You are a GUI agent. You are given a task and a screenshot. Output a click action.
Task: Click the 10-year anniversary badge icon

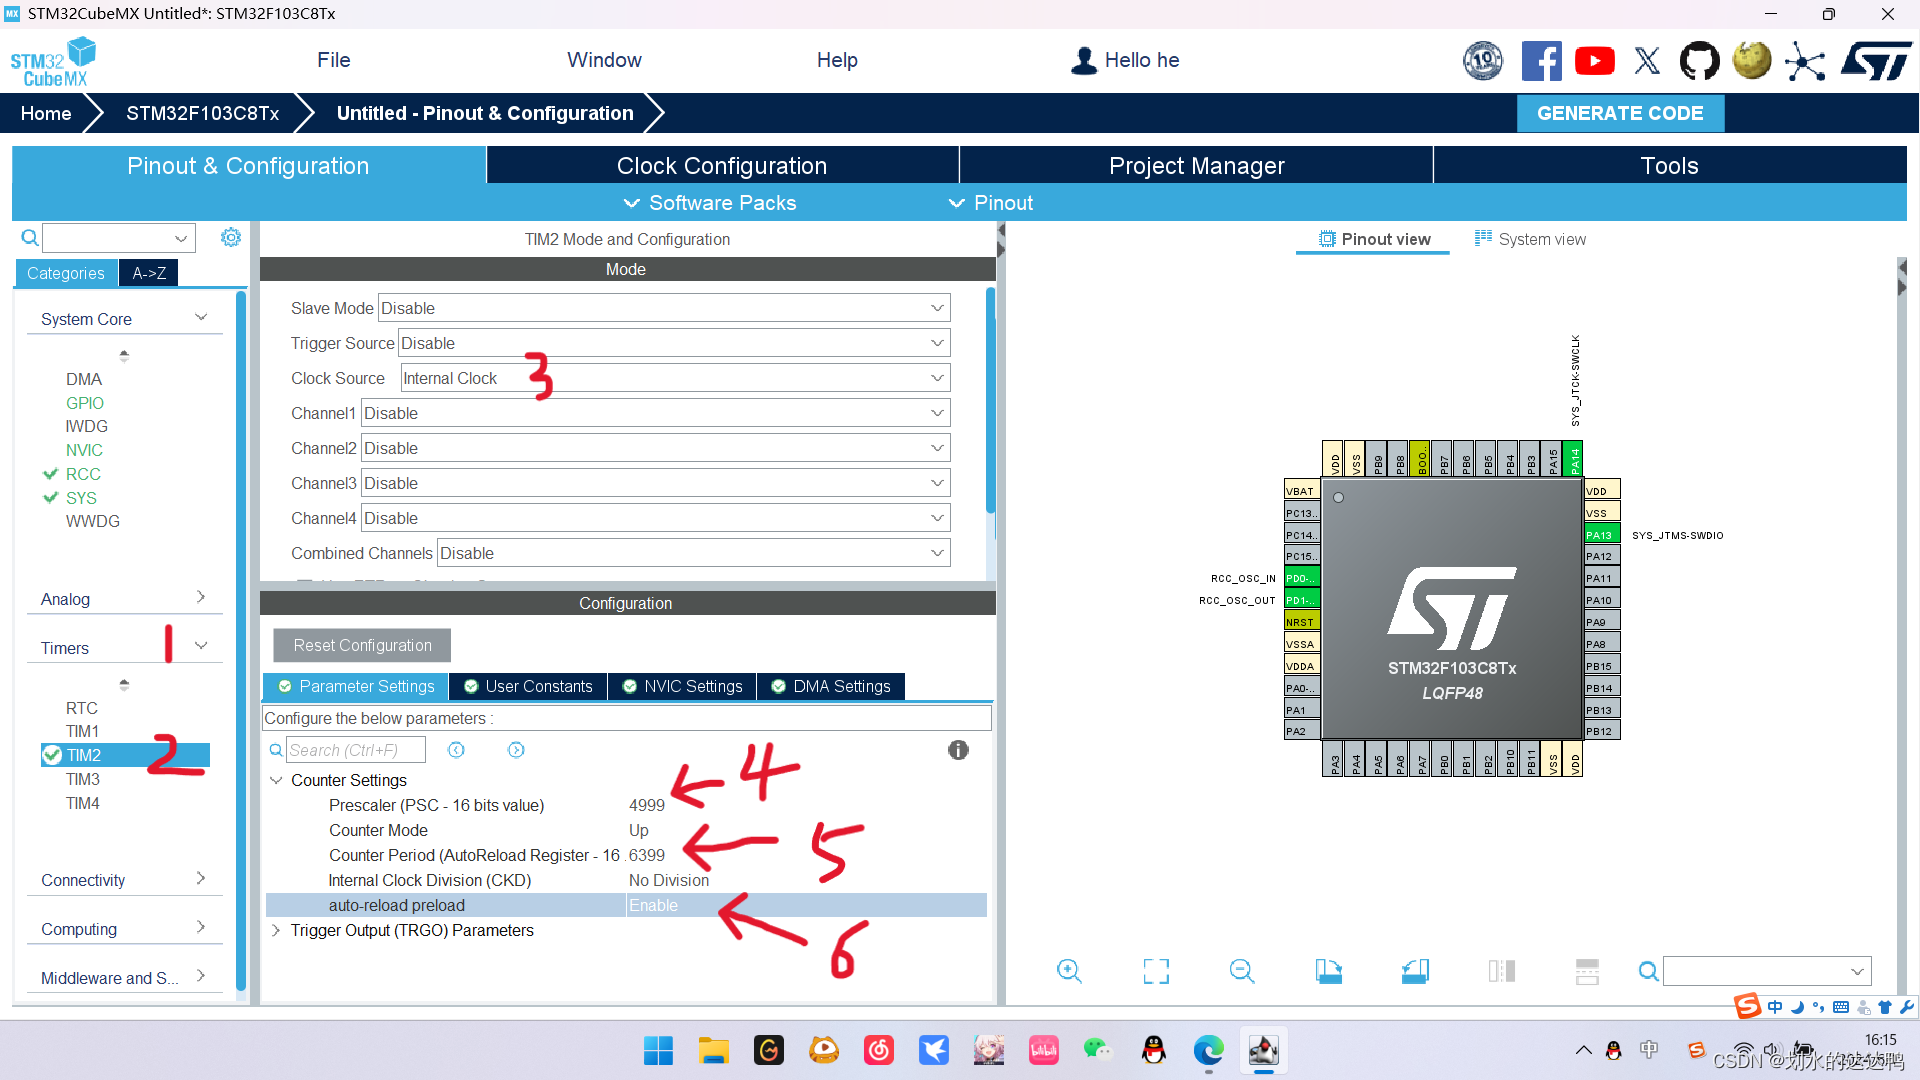pyautogui.click(x=1483, y=61)
